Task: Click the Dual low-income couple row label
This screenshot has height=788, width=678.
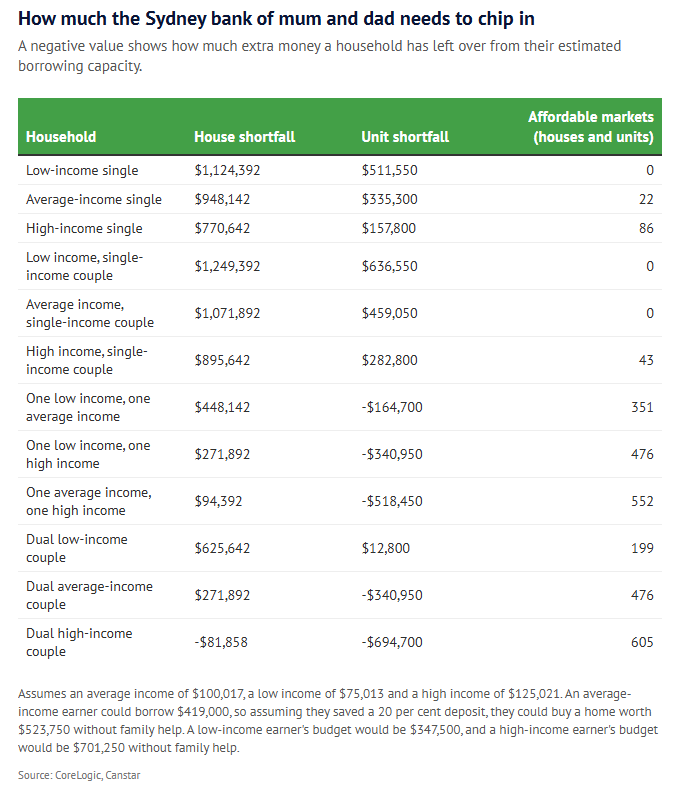Action: pos(77,548)
